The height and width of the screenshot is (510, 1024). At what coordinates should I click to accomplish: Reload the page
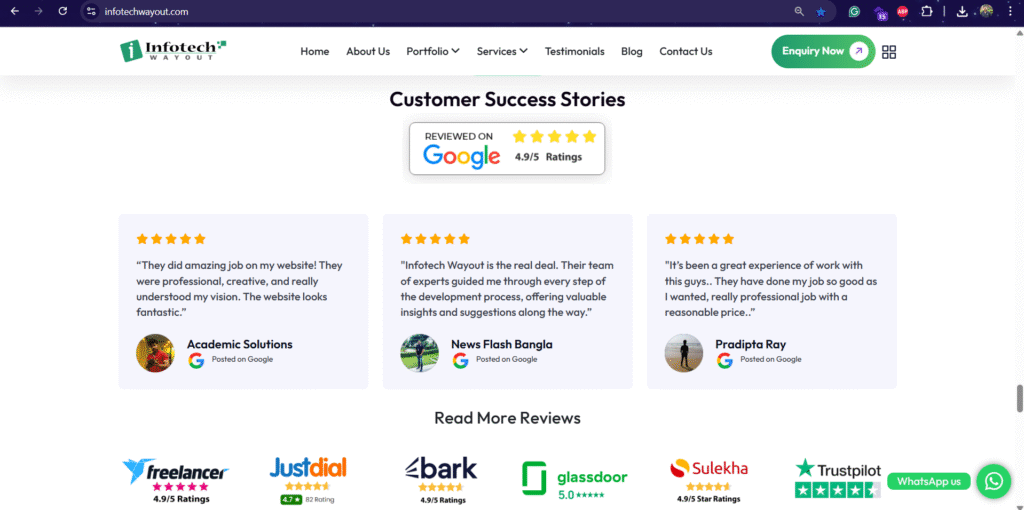point(63,11)
